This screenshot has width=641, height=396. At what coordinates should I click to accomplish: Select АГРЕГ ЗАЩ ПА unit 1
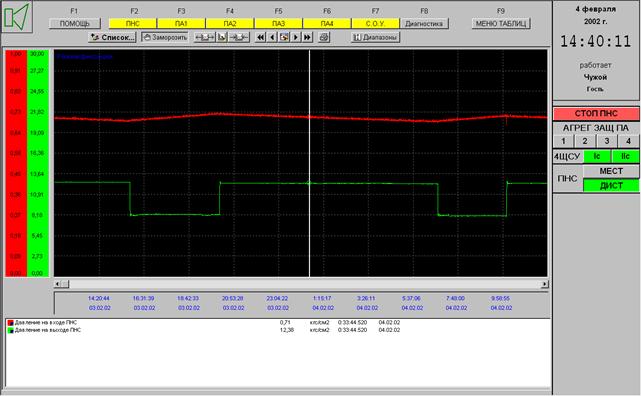point(563,141)
